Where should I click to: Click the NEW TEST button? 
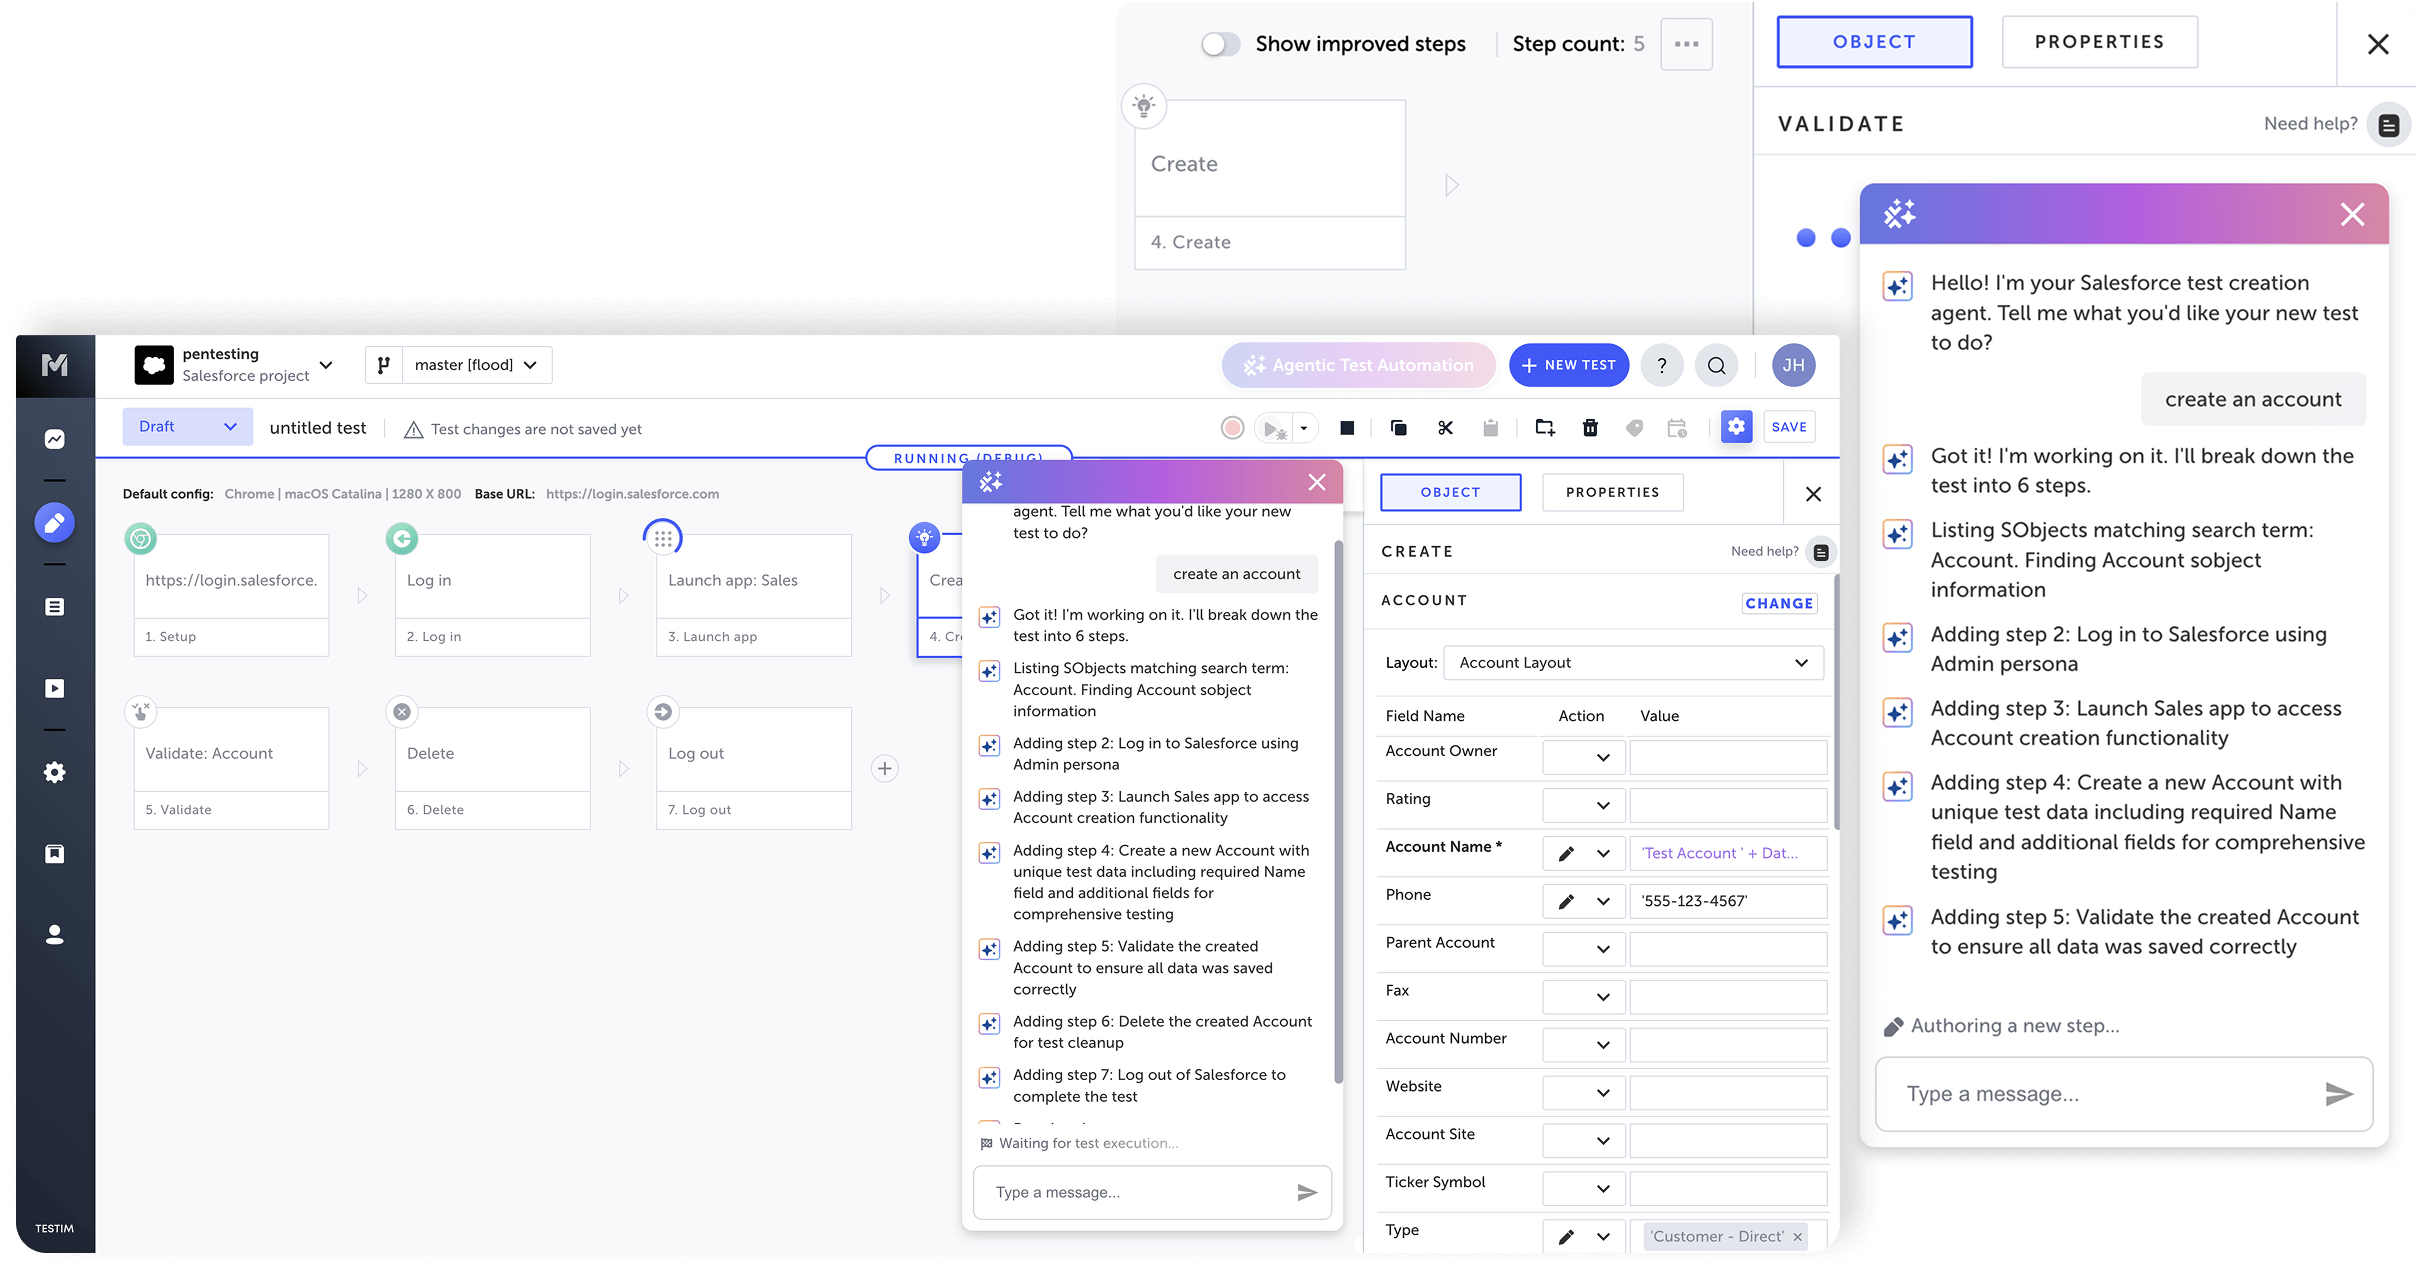1568,365
